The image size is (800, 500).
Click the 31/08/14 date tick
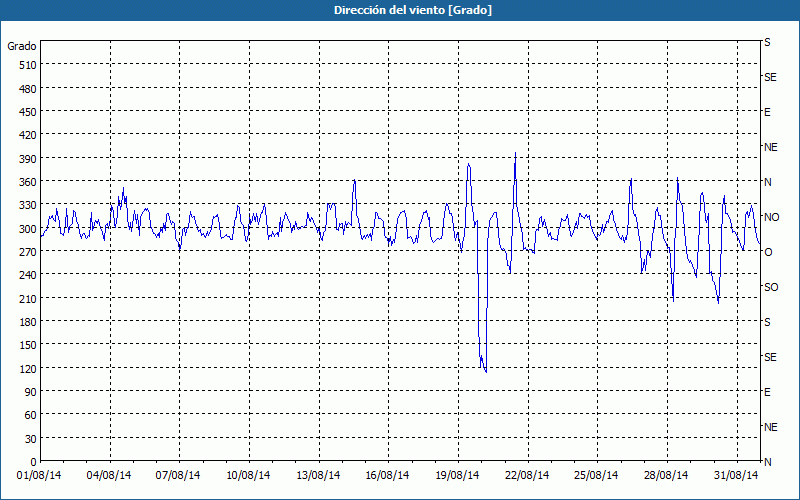click(x=736, y=476)
